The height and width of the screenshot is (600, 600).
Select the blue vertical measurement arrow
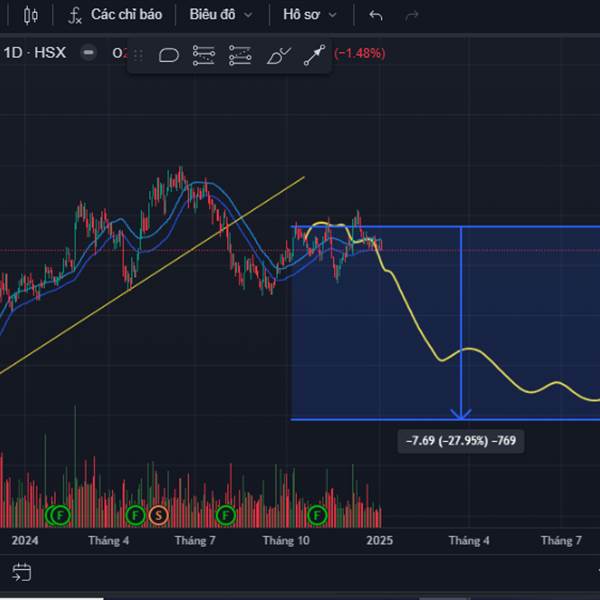click(x=461, y=321)
